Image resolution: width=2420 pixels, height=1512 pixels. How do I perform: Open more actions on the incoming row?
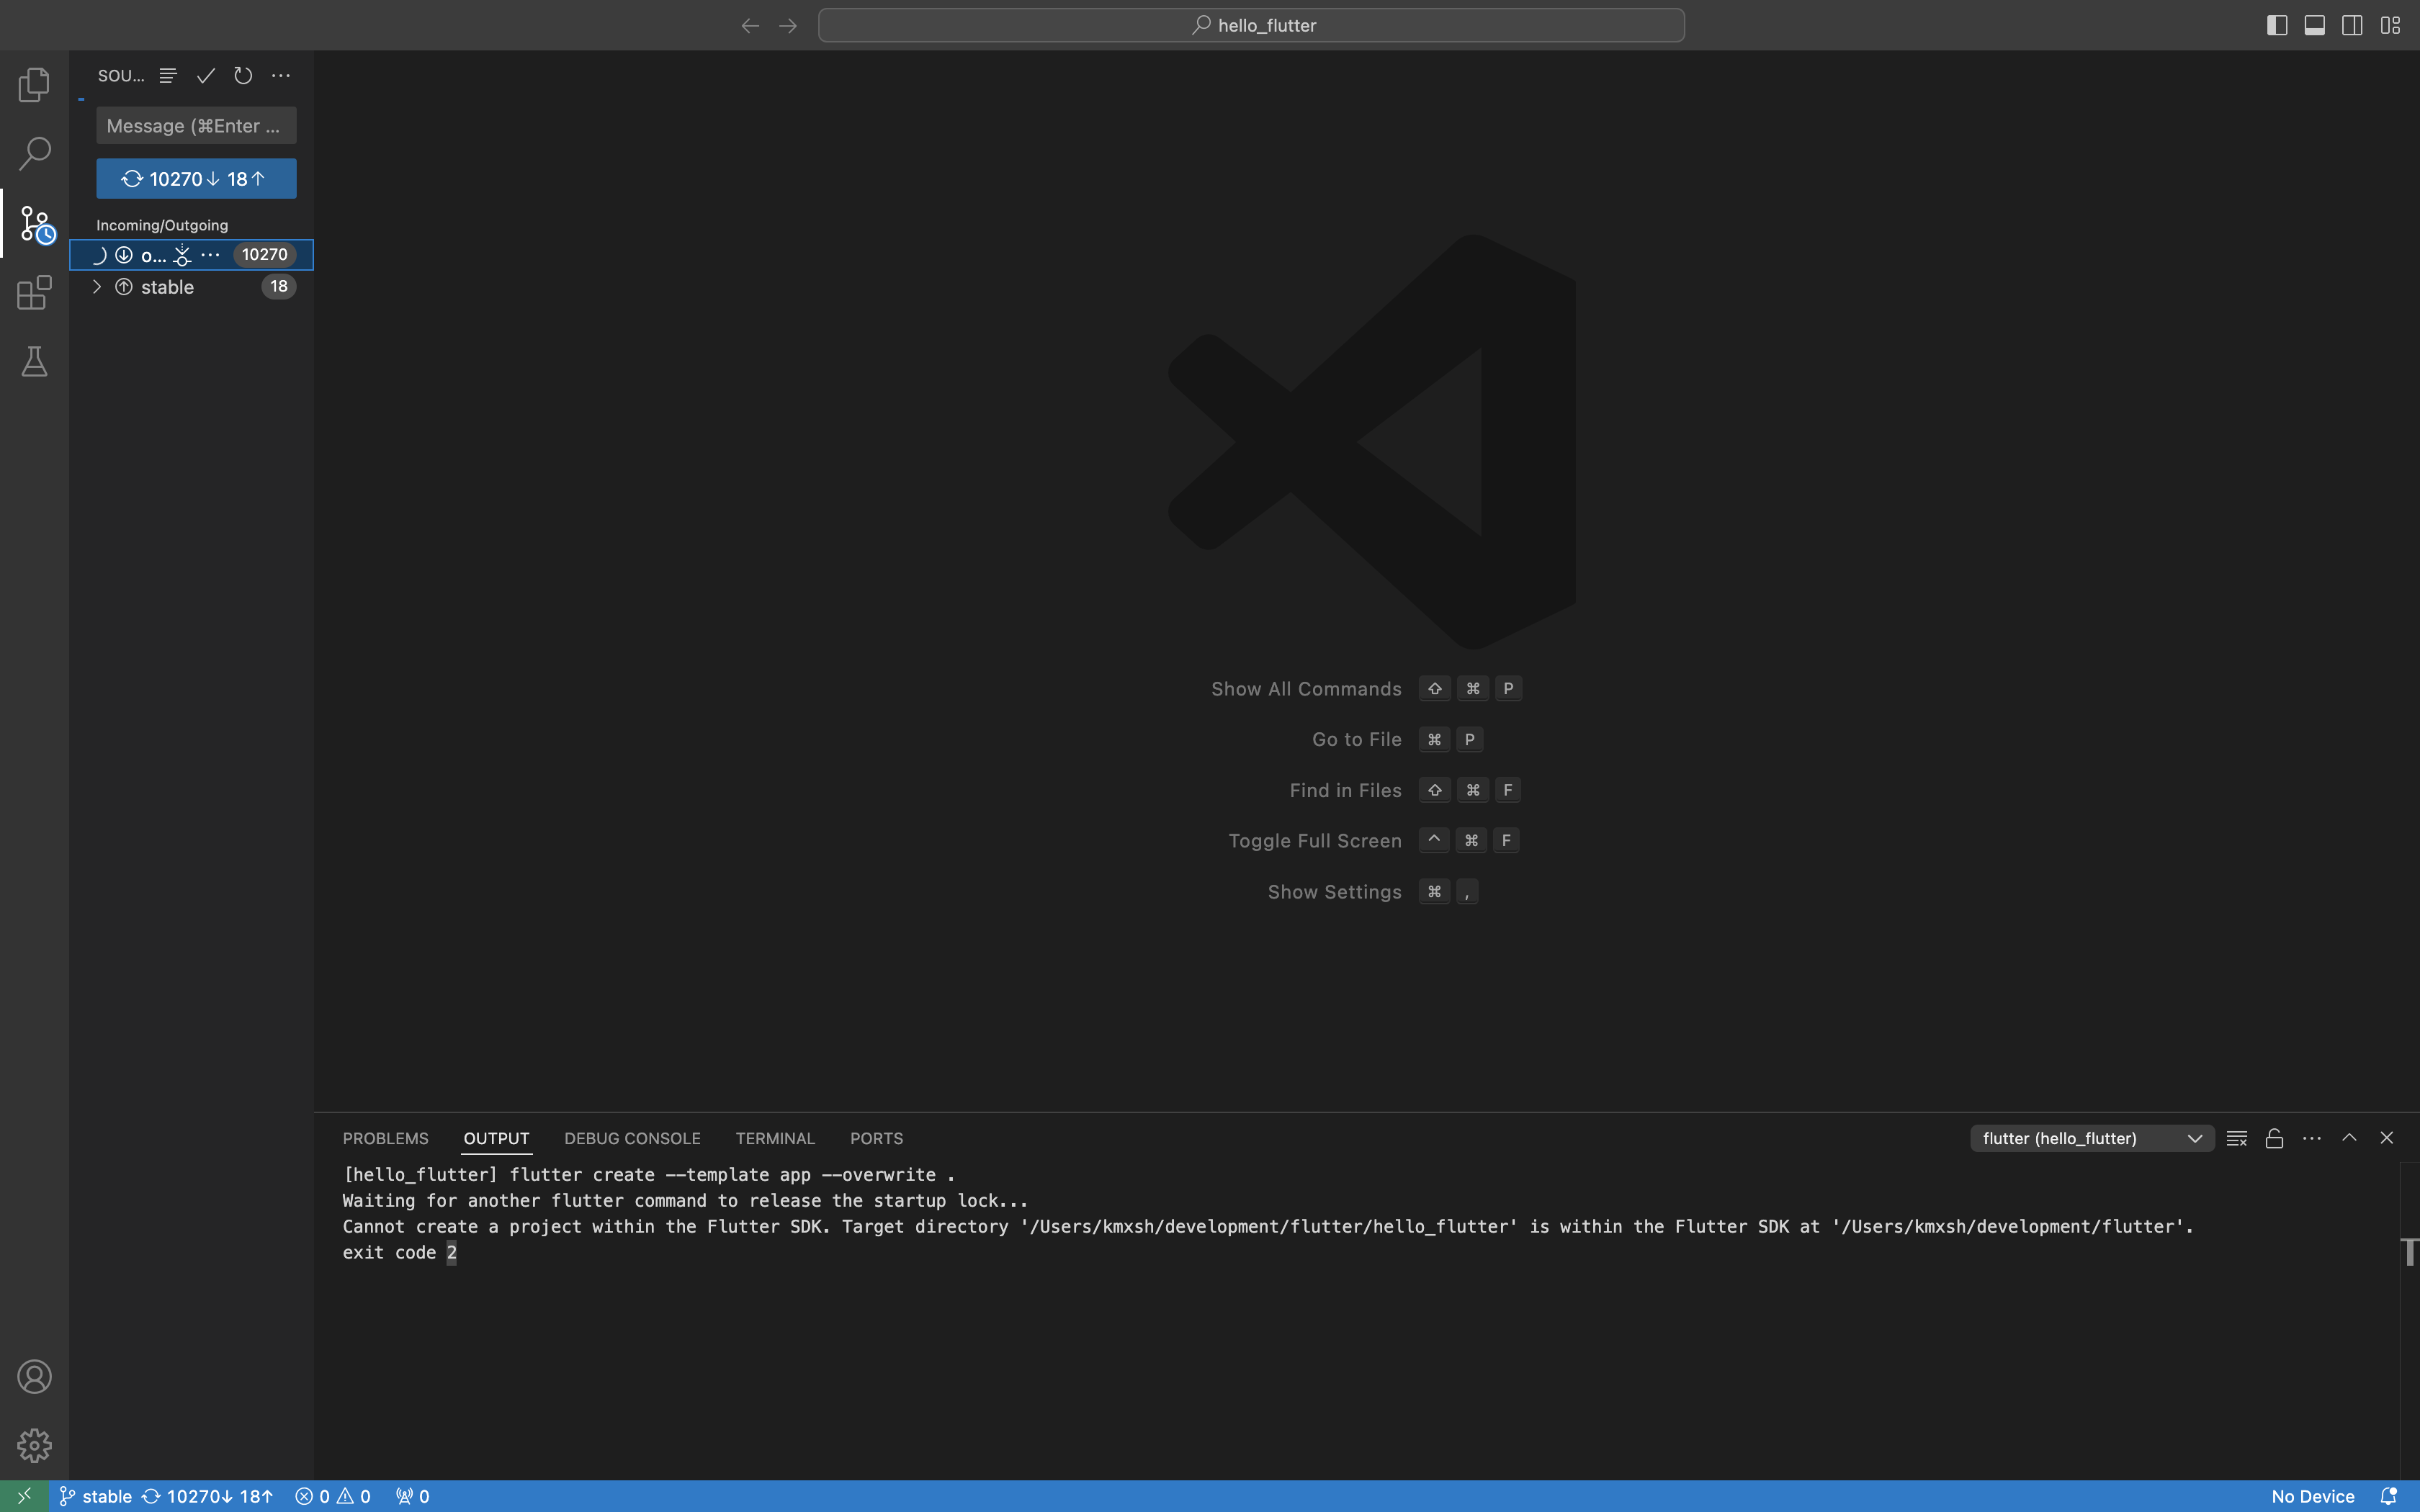click(210, 255)
